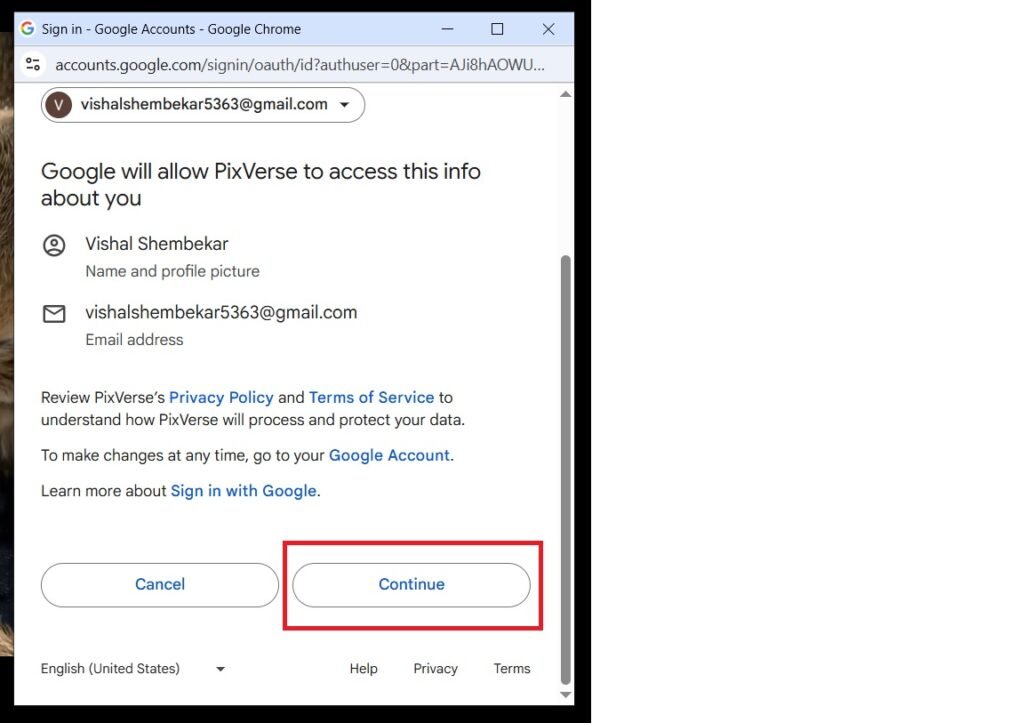Image resolution: width=1024 pixels, height=723 pixels.
Task: Open the Terms of Service link
Action: point(371,397)
